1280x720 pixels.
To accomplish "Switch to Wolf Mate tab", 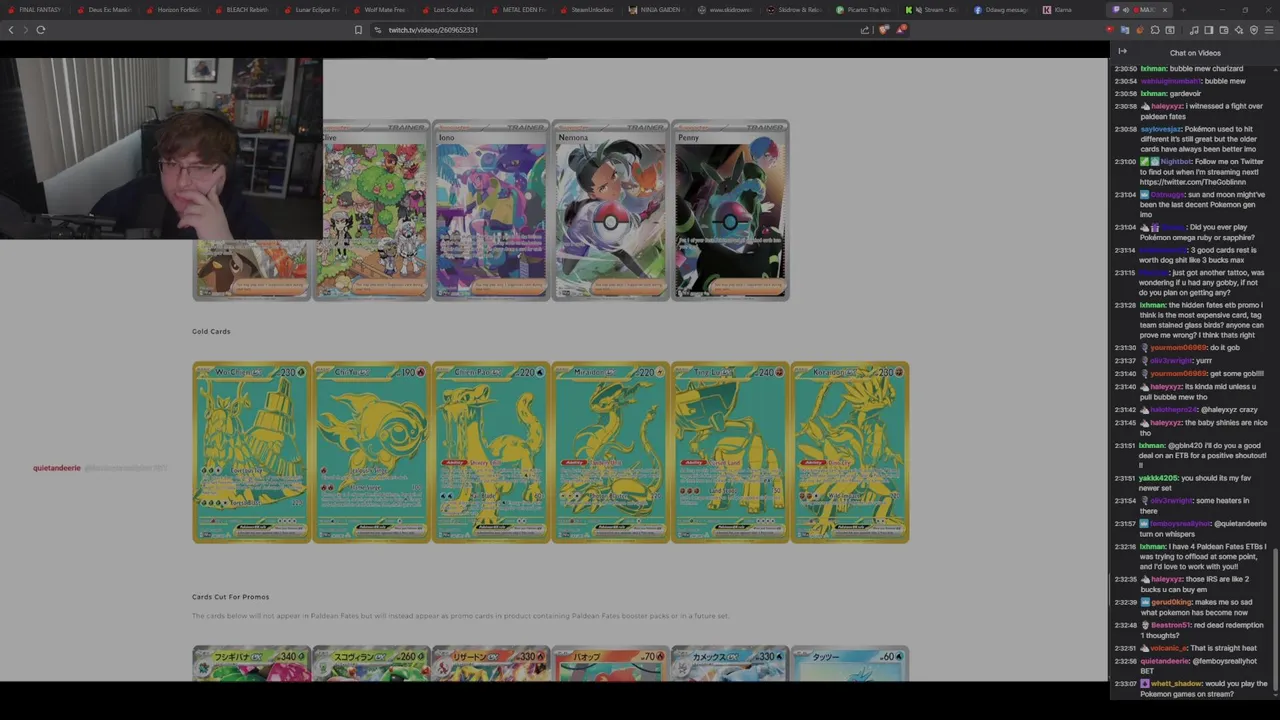I will 380,10.
